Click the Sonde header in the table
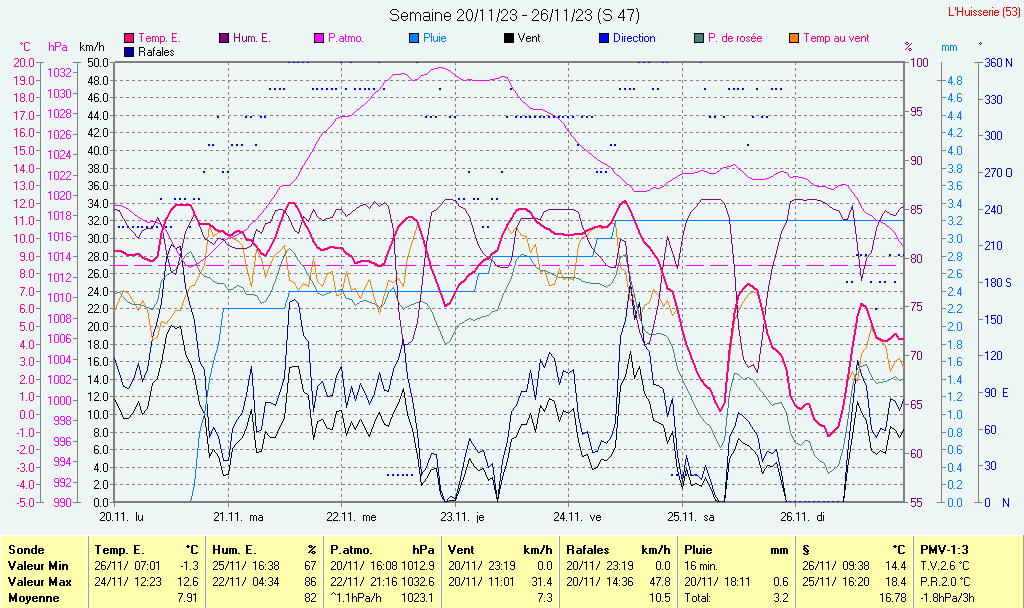This screenshot has width=1024, height=608. click(26, 550)
